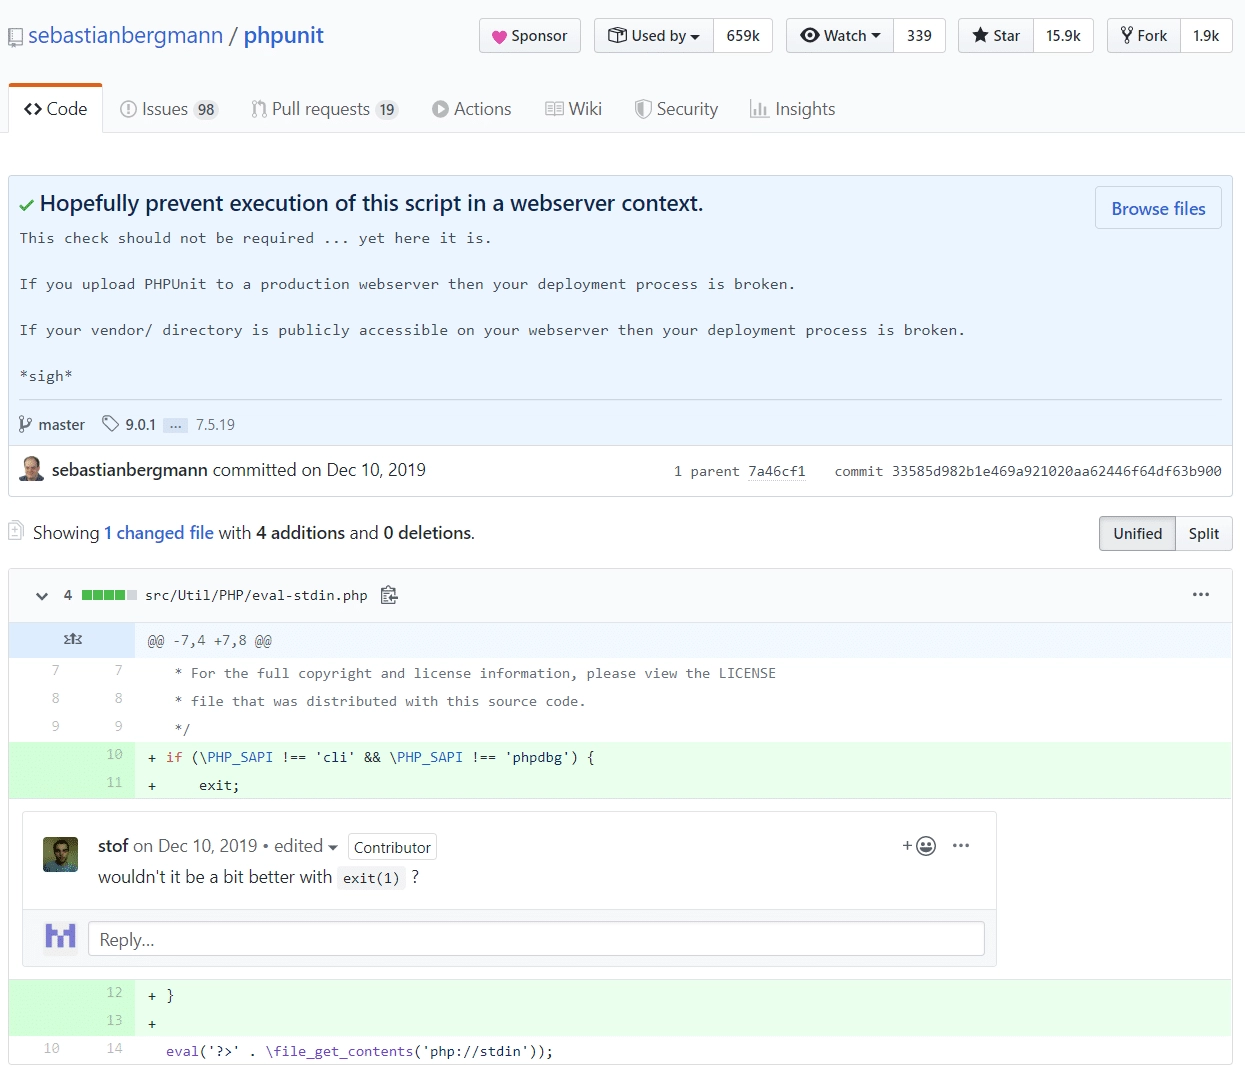Viewport: 1245px width, 1071px height.
Task: Click the tag ellipsis between 9.0.1 and 7.5.19
Action: pos(176,425)
